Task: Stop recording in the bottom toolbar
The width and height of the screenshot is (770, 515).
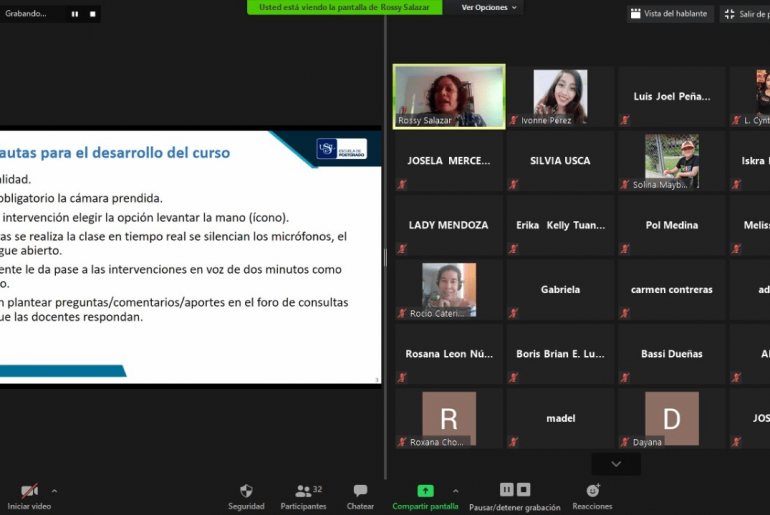Action: (522, 490)
